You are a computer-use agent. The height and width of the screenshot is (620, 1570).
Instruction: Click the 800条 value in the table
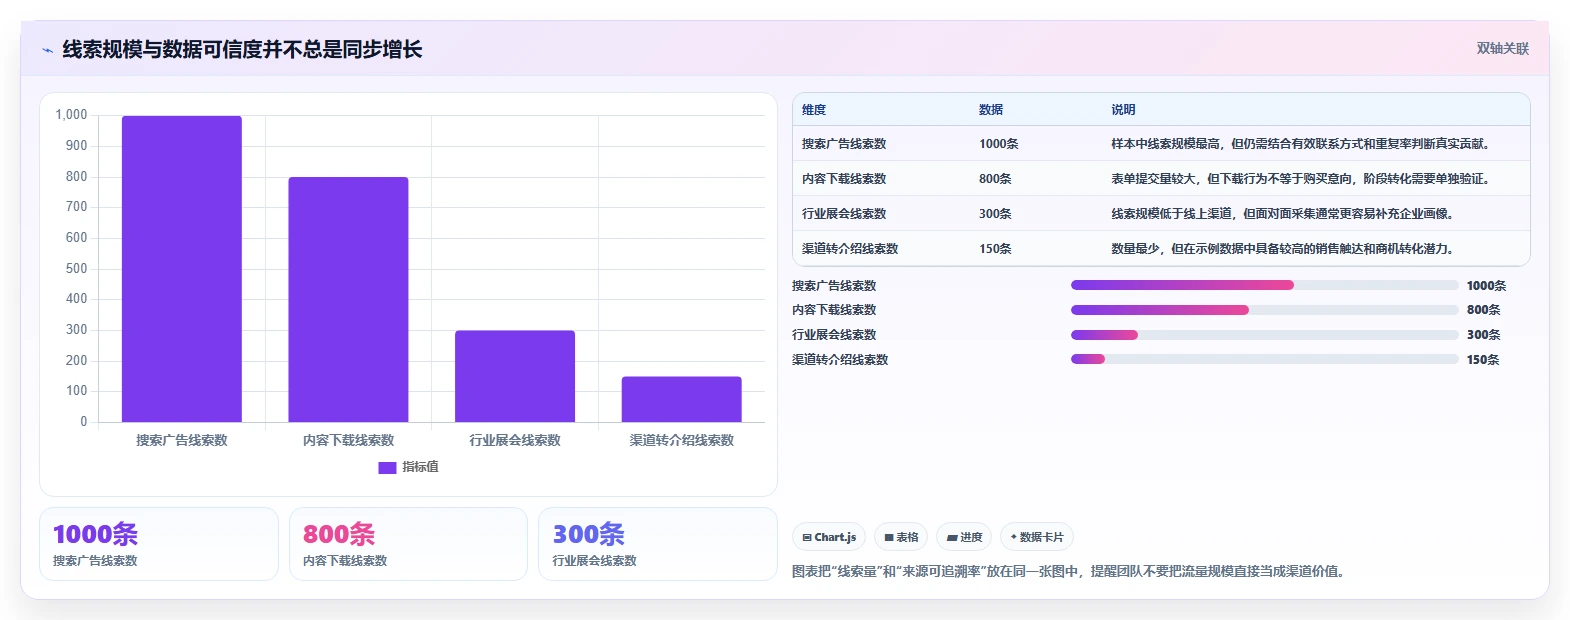995,179
